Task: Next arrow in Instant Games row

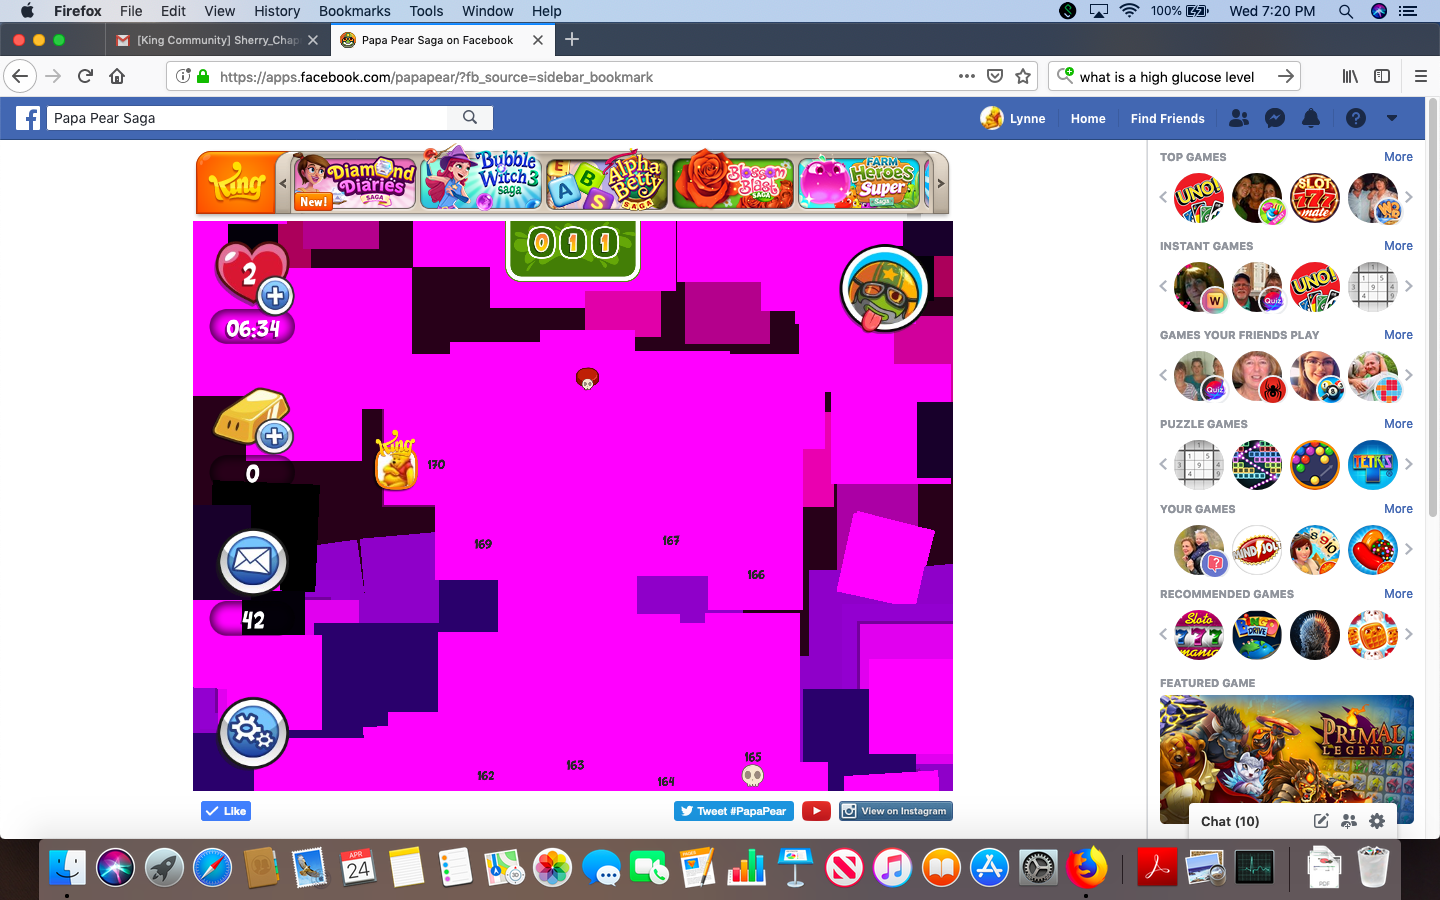Action: 1408,286
